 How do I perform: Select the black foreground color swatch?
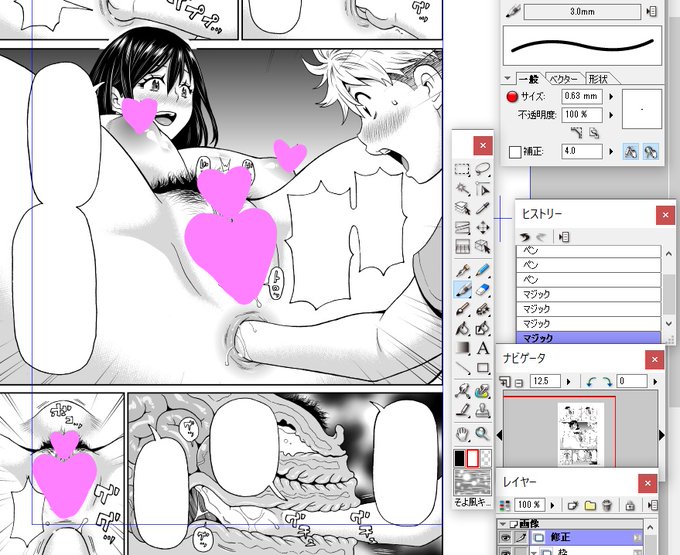pos(459,458)
